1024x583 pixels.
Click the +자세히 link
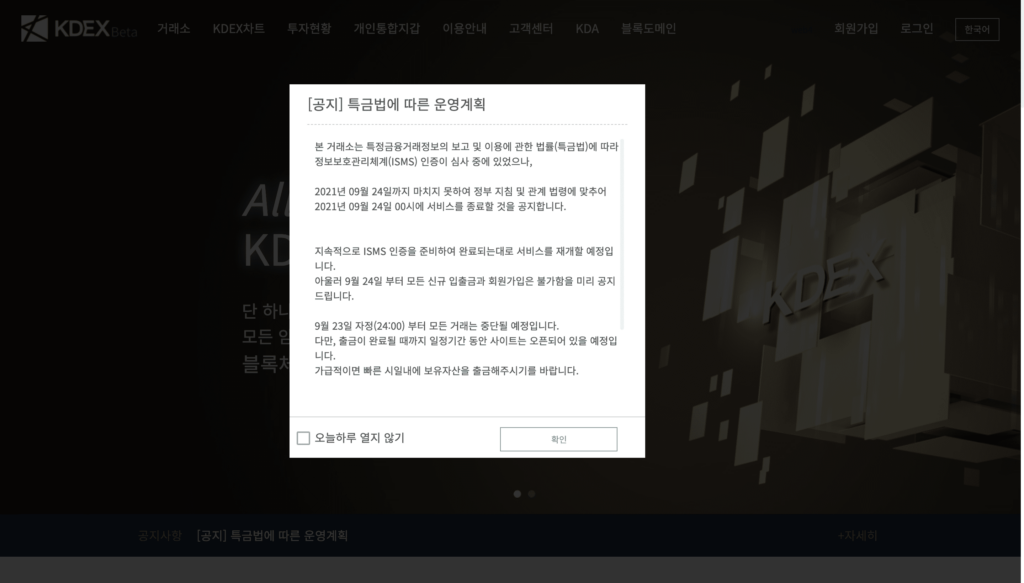pyautogui.click(x=857, y=536)
